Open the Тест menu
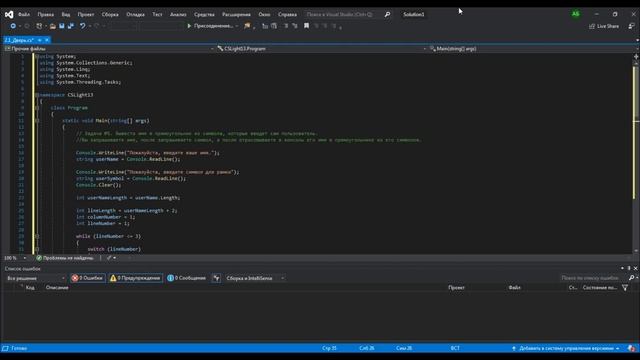Viewport: 640px width, 360px height. tap(157, 14)
